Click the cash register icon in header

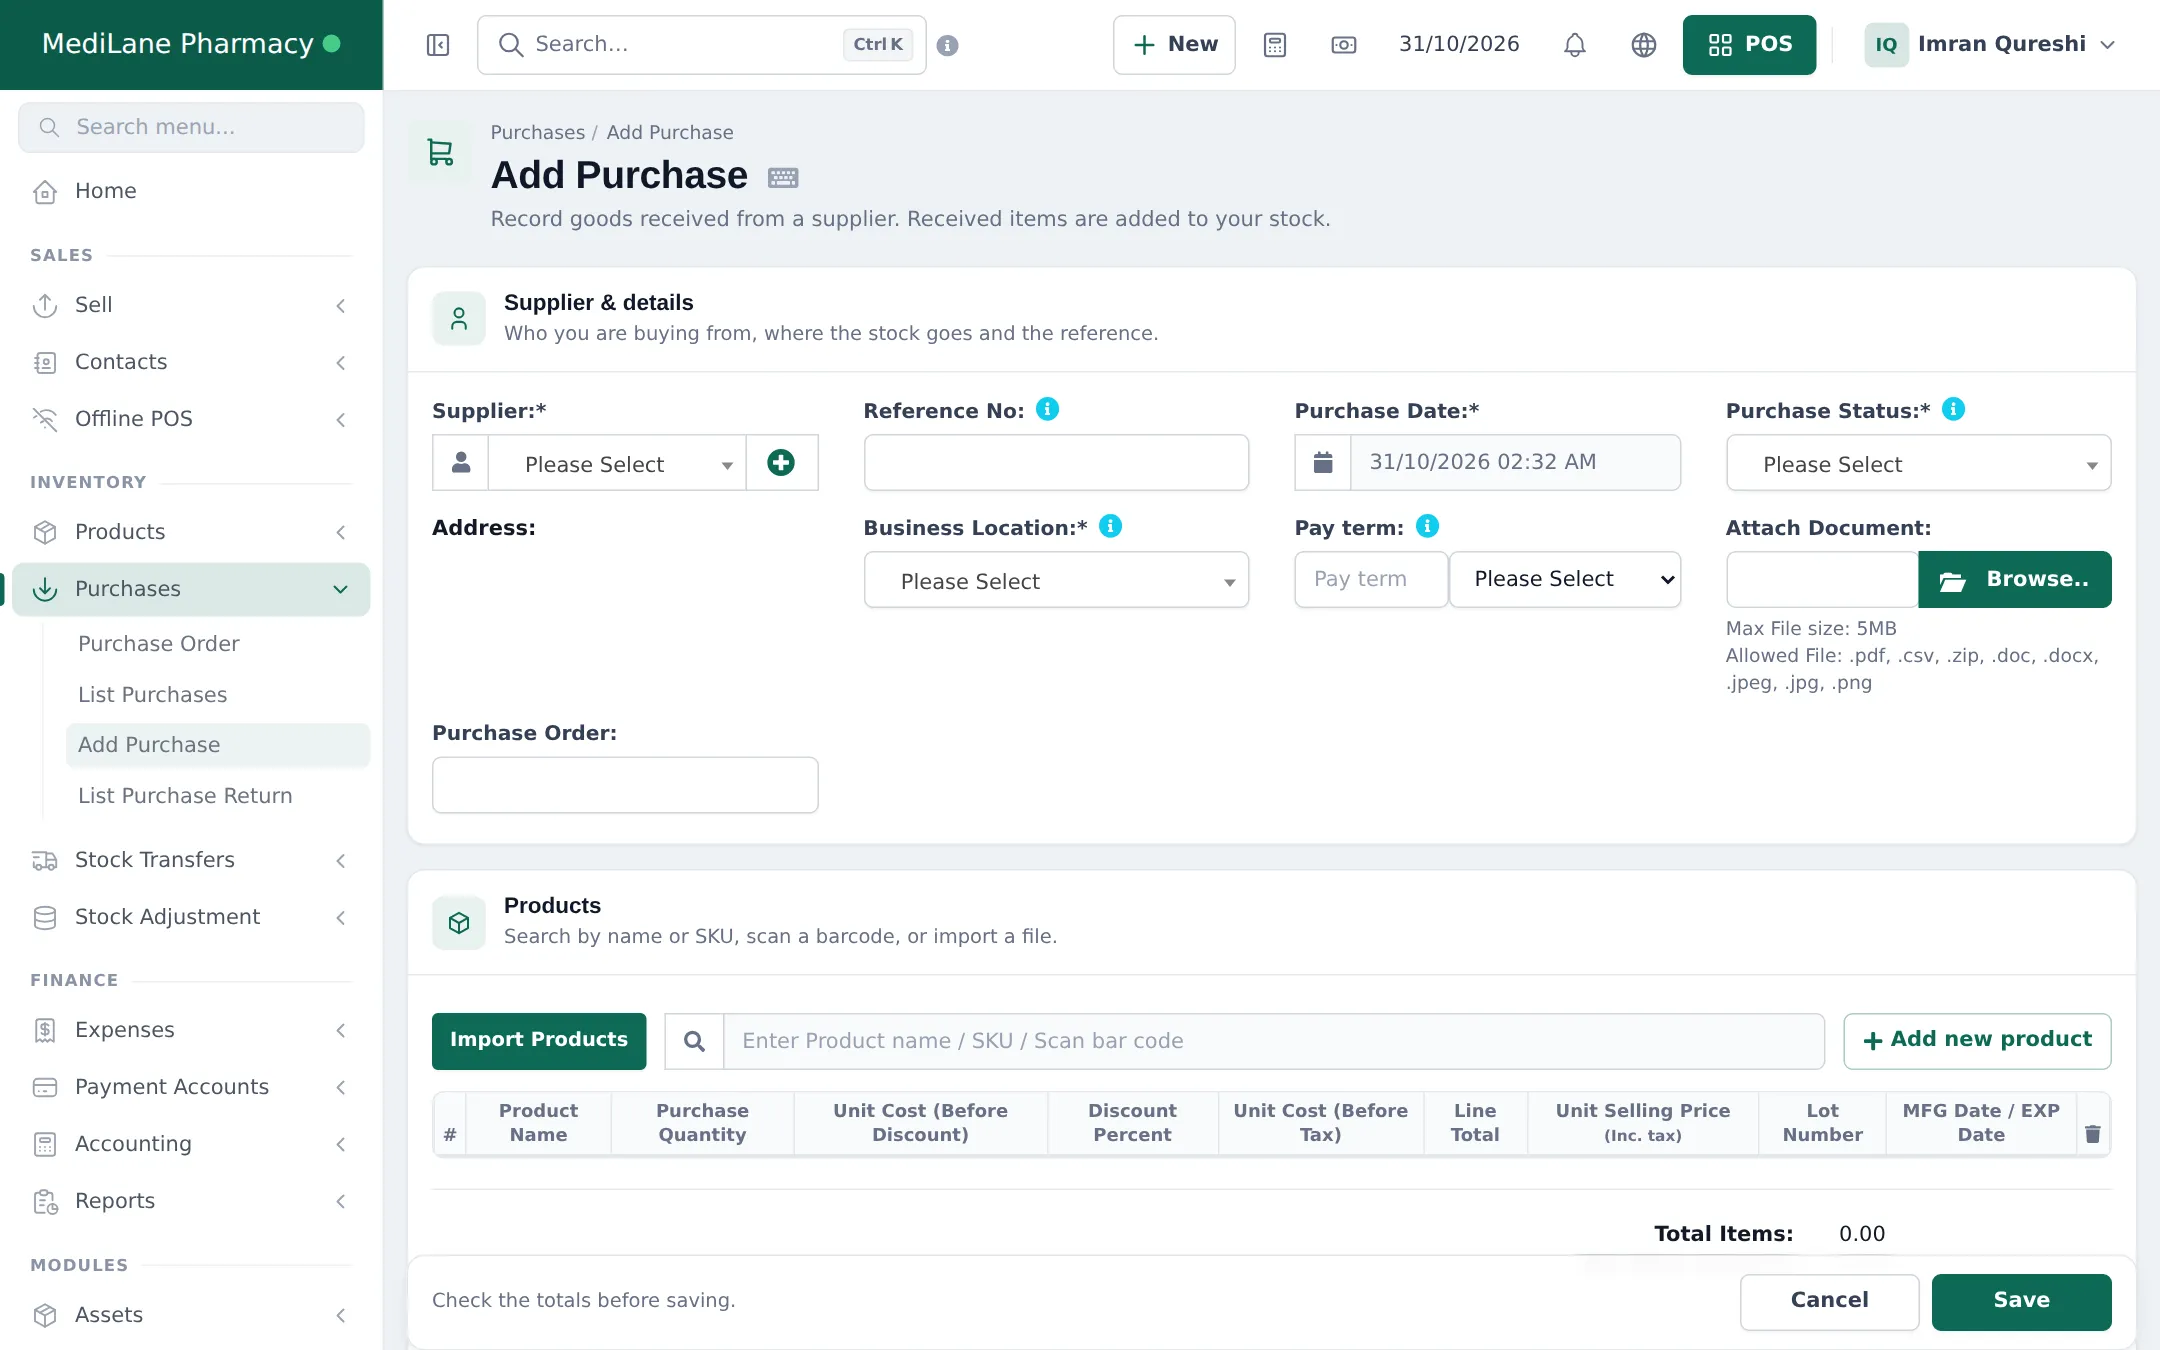point(1344,45)
